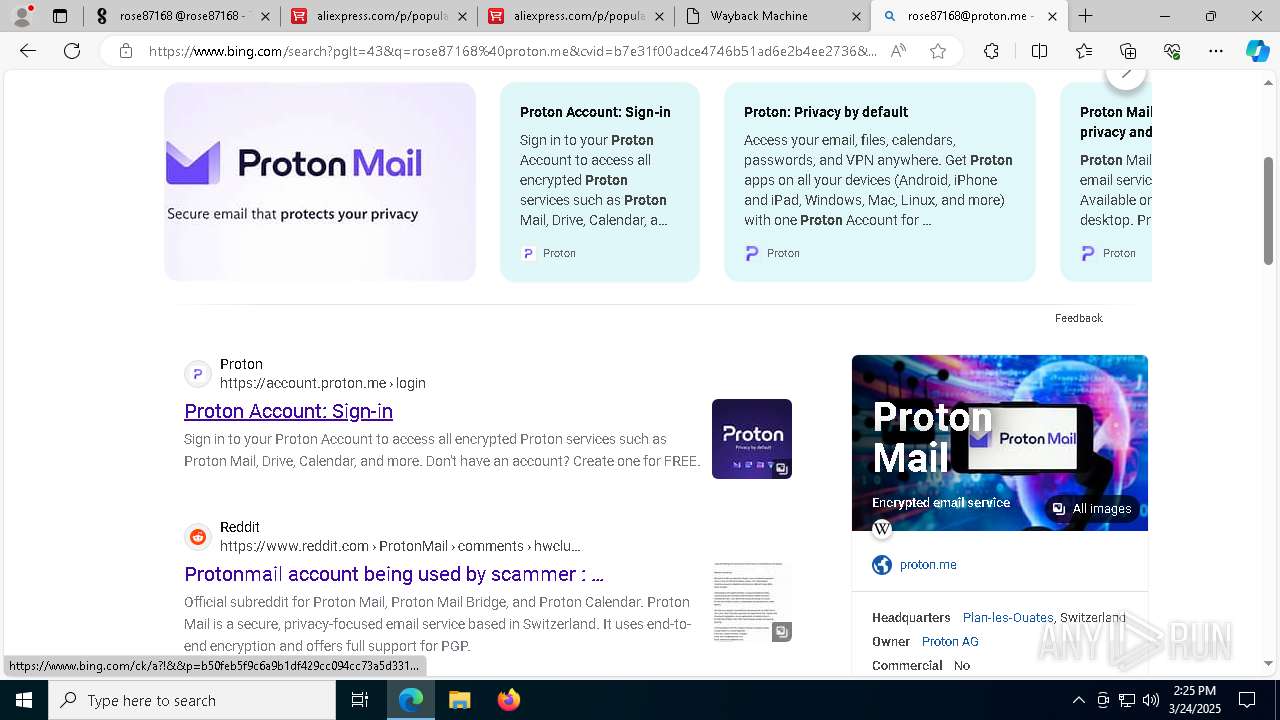Click the taskbar search box
The image size is (1280, 720).
click(192, 700)
